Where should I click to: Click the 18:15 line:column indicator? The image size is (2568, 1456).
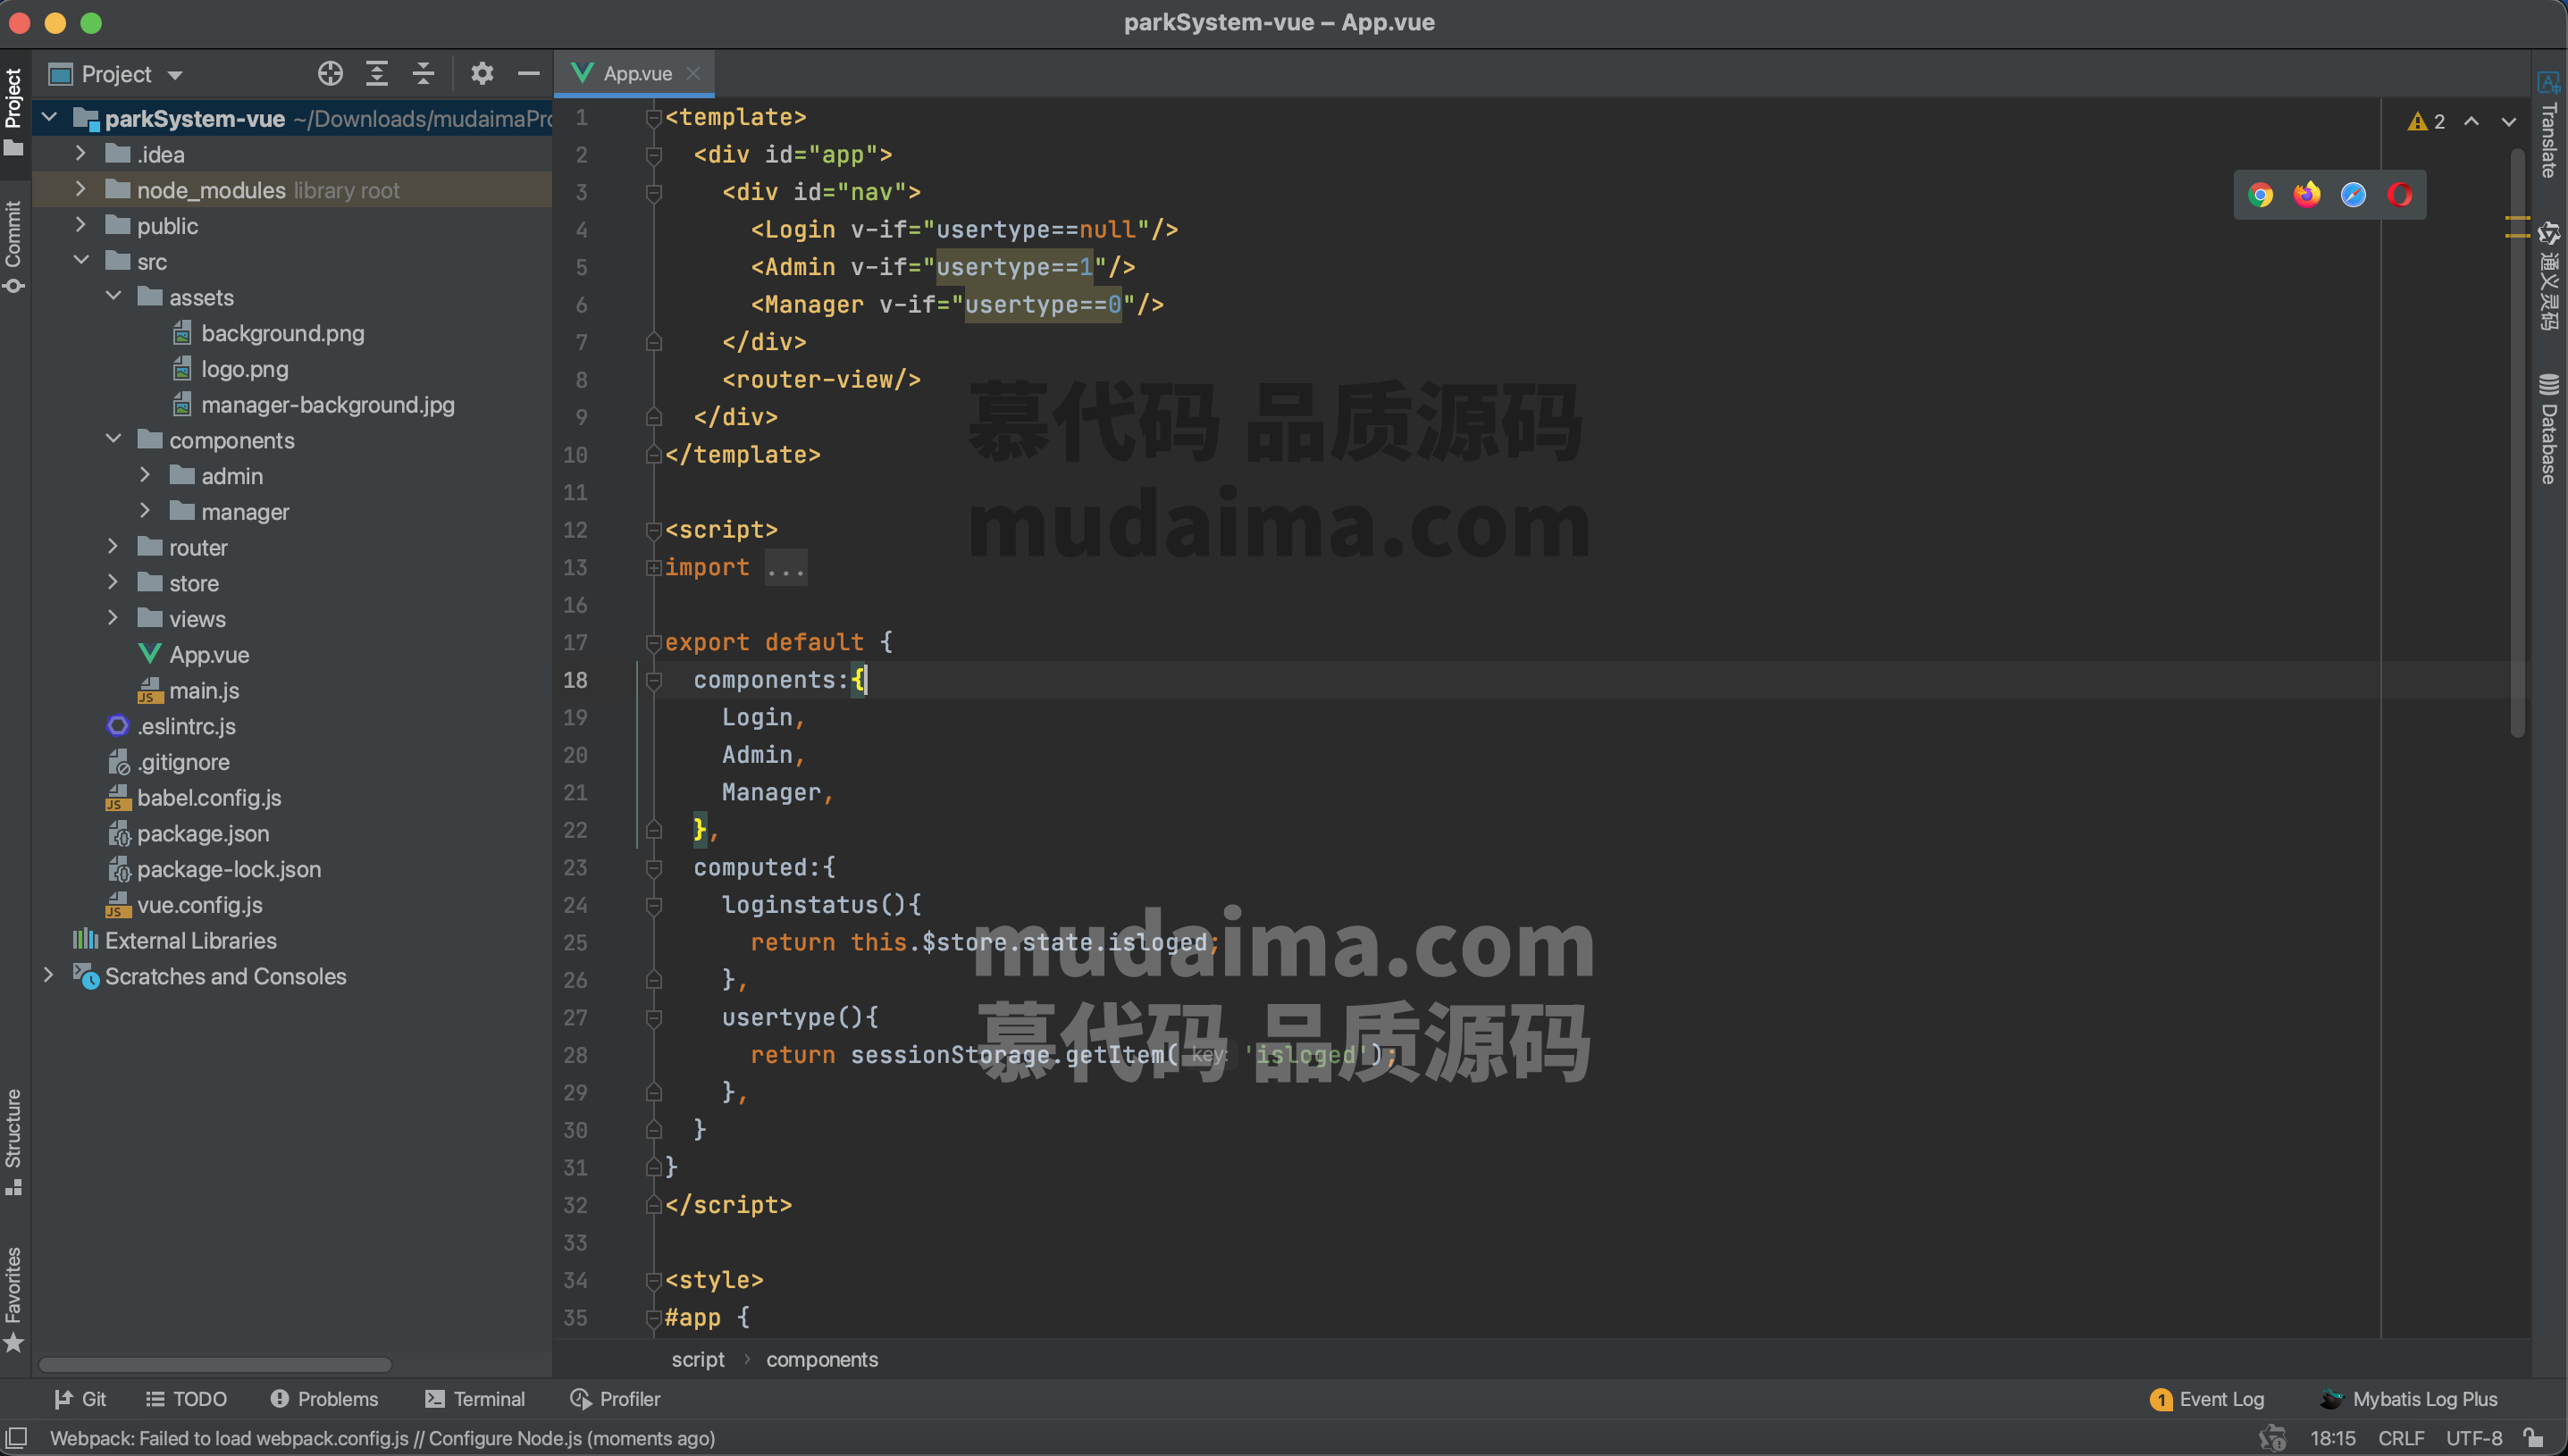pos(2332,1438)
